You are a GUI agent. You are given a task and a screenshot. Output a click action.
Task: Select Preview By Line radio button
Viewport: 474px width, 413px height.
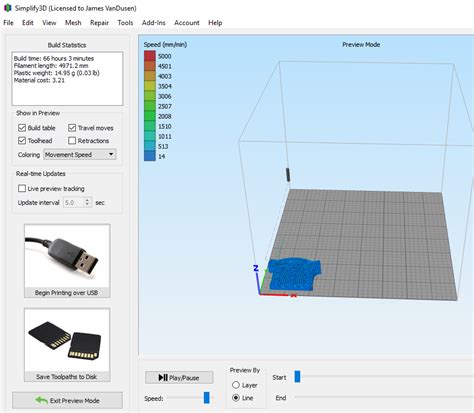pyautogui.click(x=236, y=398)
